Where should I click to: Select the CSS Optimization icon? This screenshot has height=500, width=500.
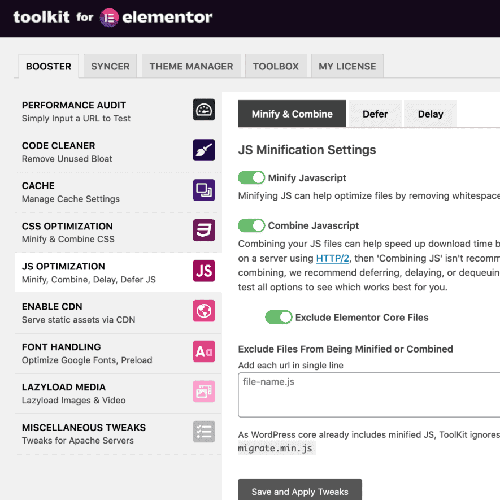tap(204, 230)
